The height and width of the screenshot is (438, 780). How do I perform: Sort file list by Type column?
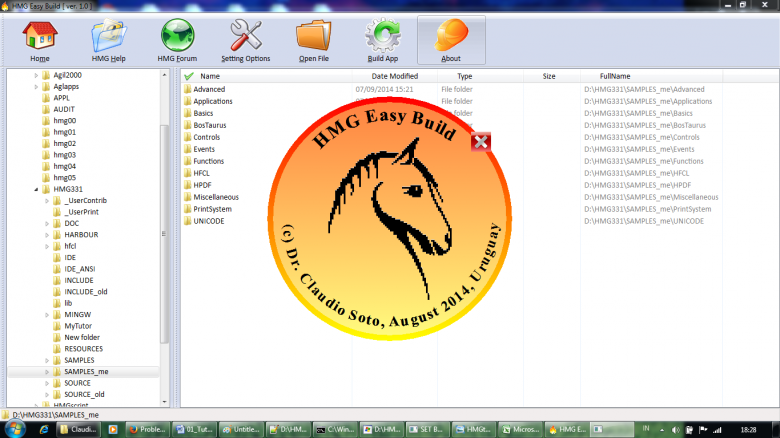465,76
